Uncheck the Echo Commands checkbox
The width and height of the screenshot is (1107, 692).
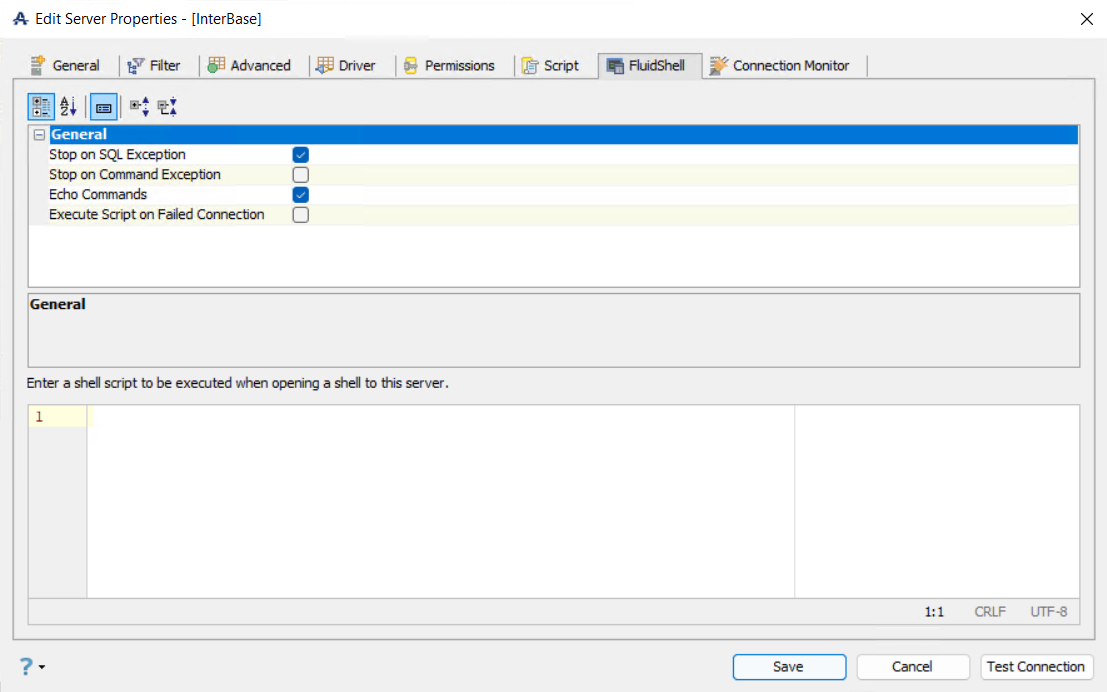(x=301, y=195)
